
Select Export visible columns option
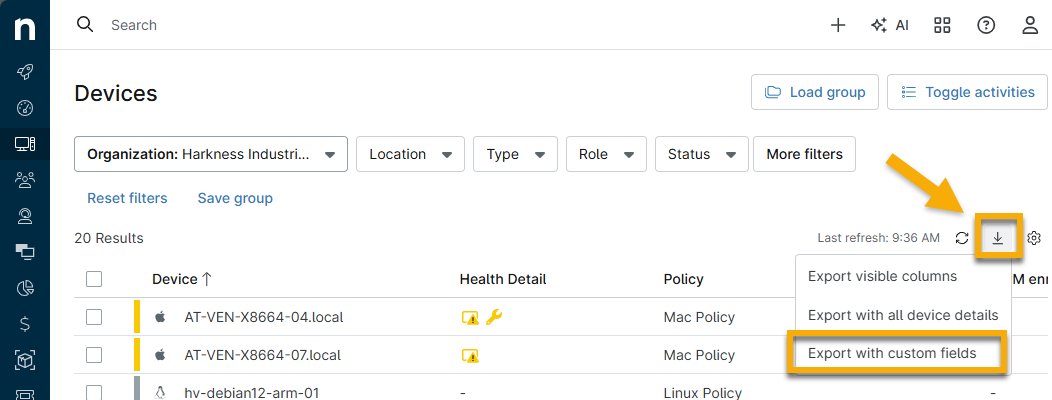pos(882,276)
